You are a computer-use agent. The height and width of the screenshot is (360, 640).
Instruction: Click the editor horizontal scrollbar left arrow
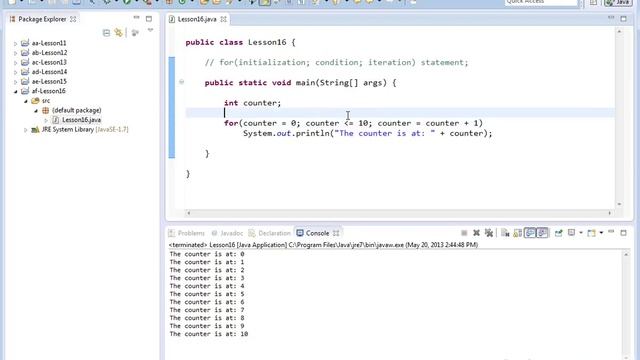[188, 213]
